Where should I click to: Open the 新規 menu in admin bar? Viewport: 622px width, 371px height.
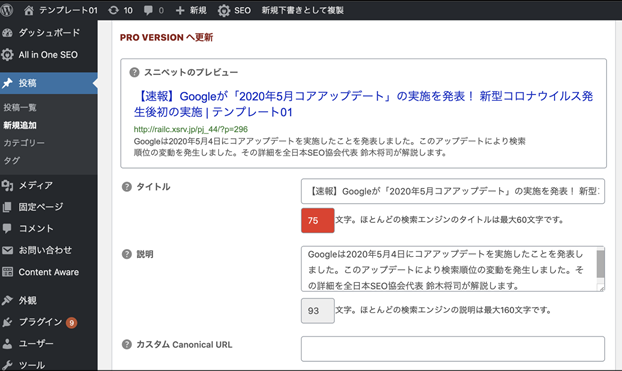(191, 10)
